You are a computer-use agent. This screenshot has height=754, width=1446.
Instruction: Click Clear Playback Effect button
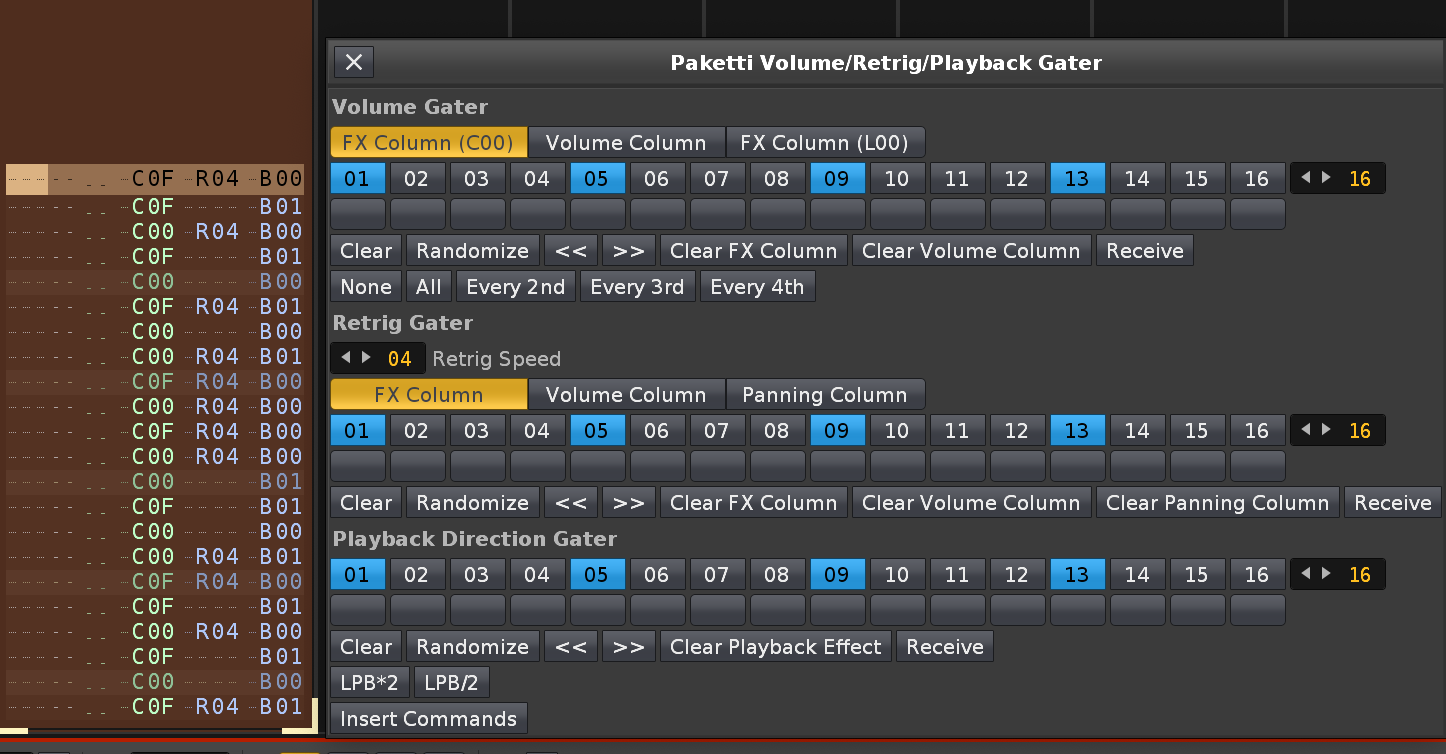775,647
